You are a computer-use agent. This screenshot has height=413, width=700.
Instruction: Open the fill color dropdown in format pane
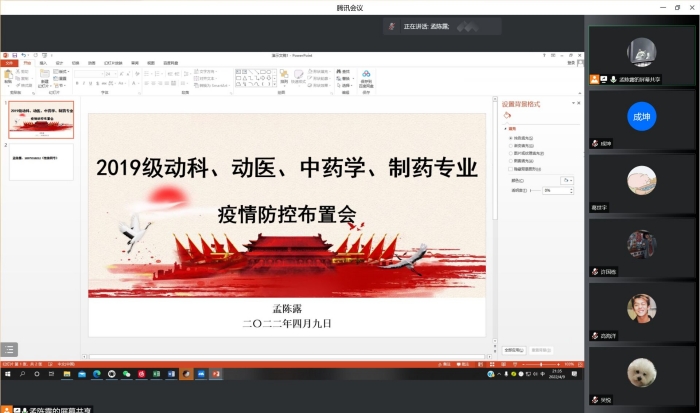point(568,180)
